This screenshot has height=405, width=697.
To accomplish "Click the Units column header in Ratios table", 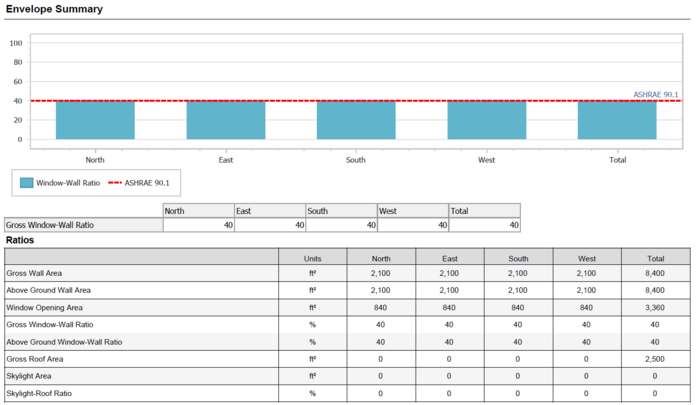I will (x=312, y=258).
